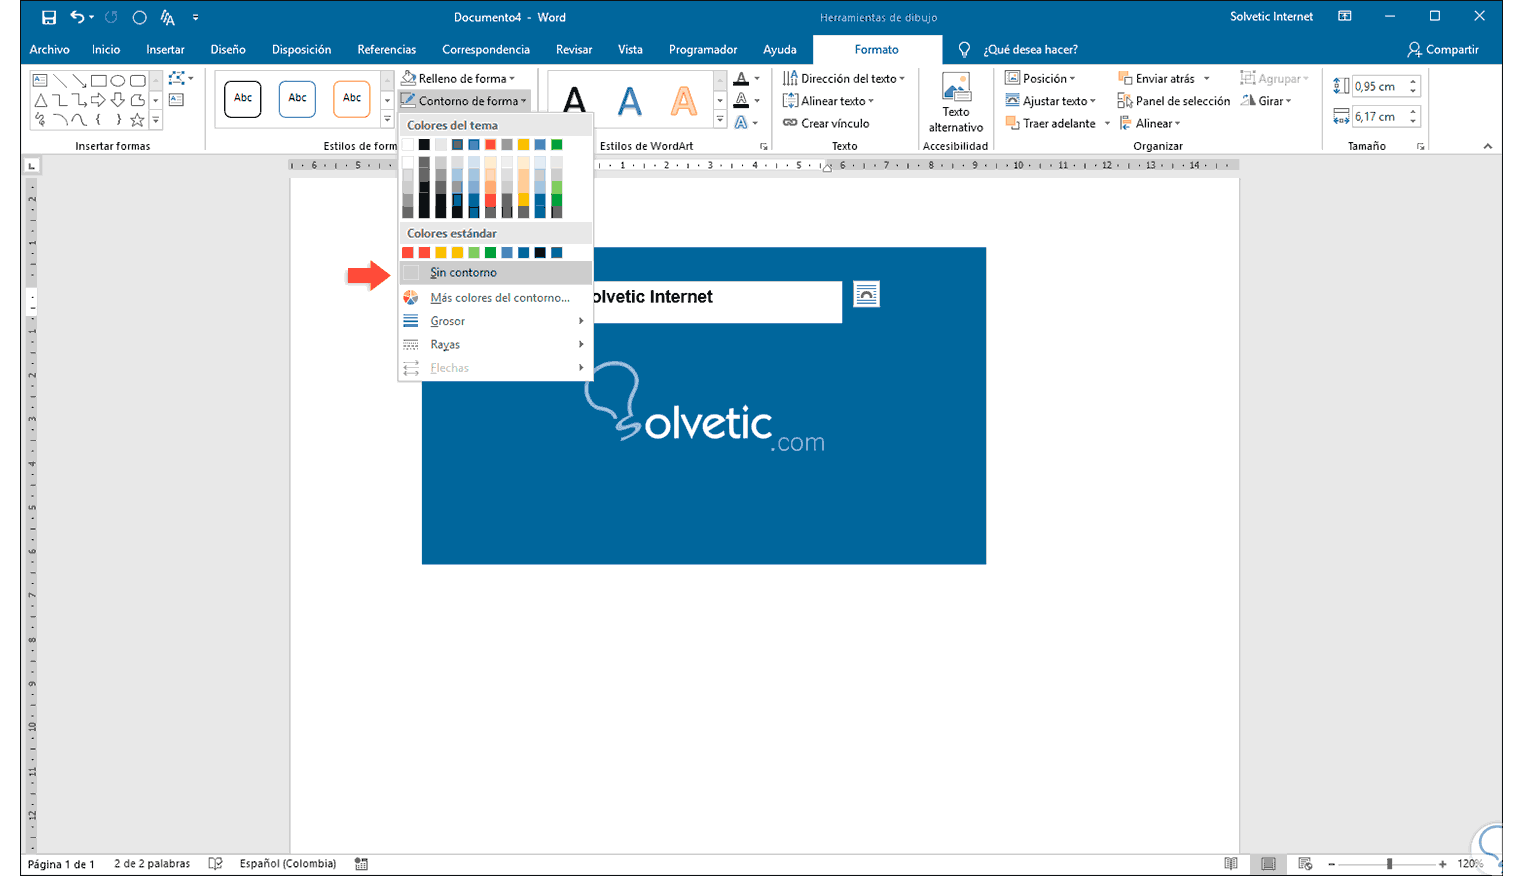
Task: Click the Traer adelante button
Action: [1050, 123]
